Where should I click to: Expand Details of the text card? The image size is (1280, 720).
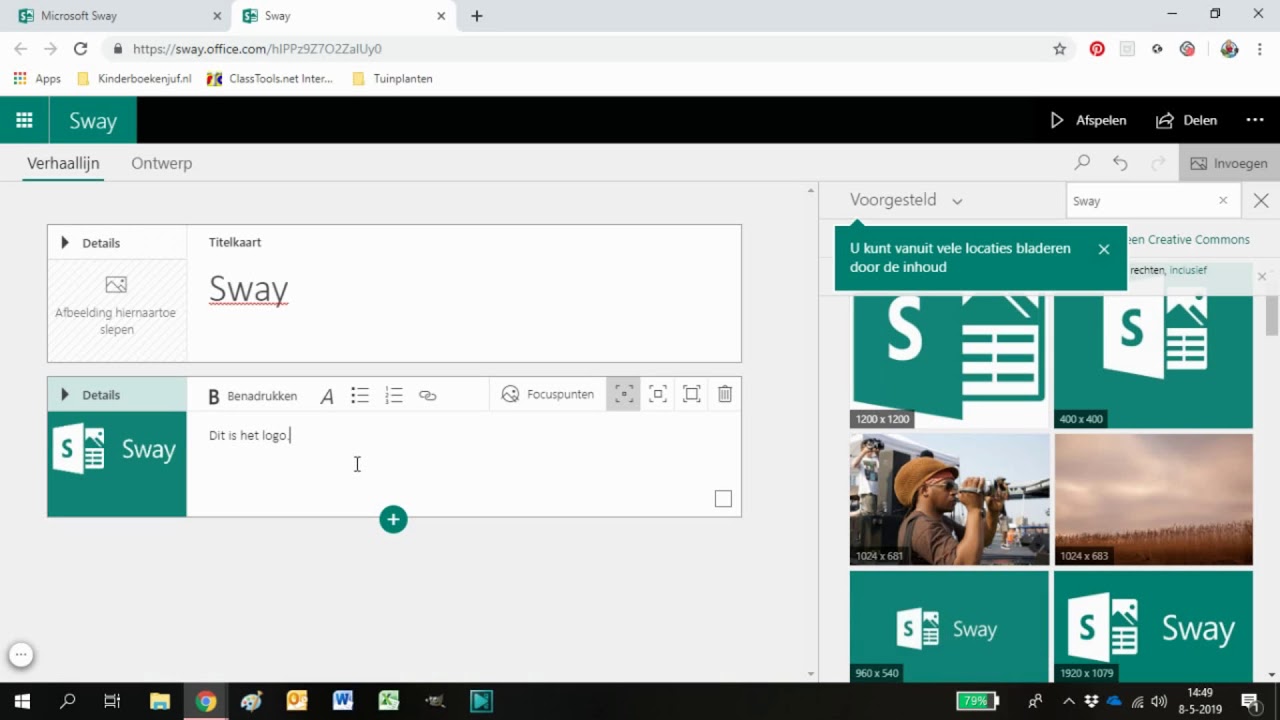coord(90,395)
